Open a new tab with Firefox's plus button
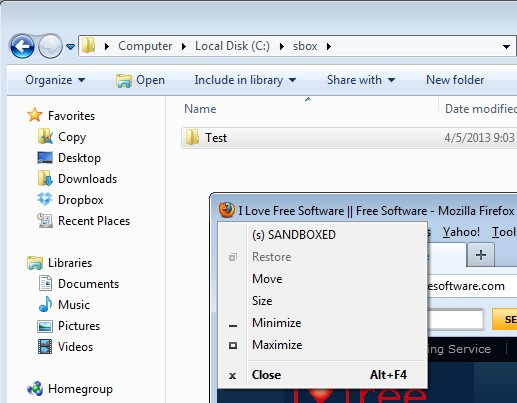Image resolution: width=517 pixels, height=403 pixels. [x=481, y=255]
